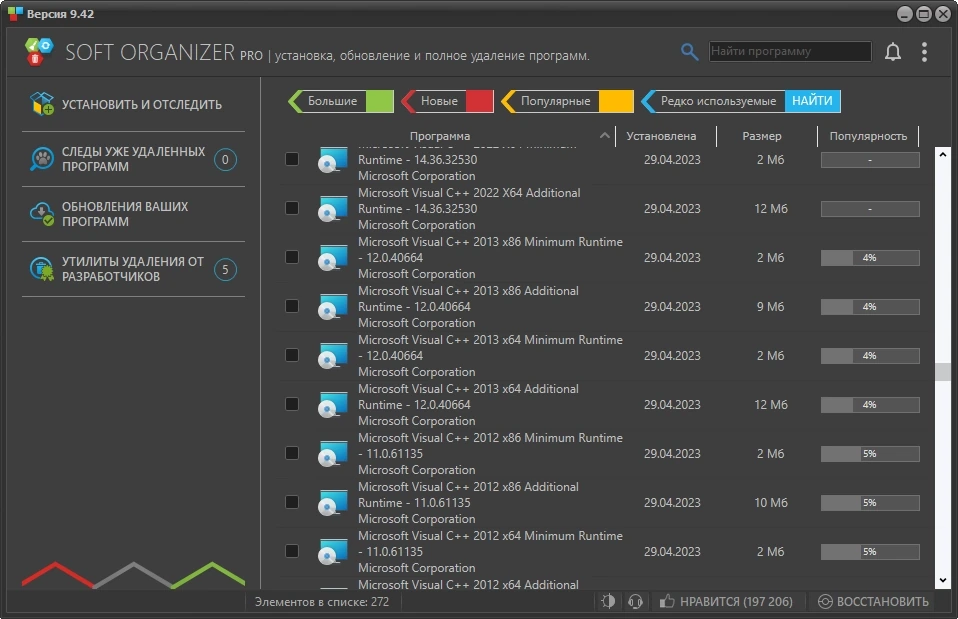
Task: Toggle the light/dark theme icon
Action: tap(608, 601)
